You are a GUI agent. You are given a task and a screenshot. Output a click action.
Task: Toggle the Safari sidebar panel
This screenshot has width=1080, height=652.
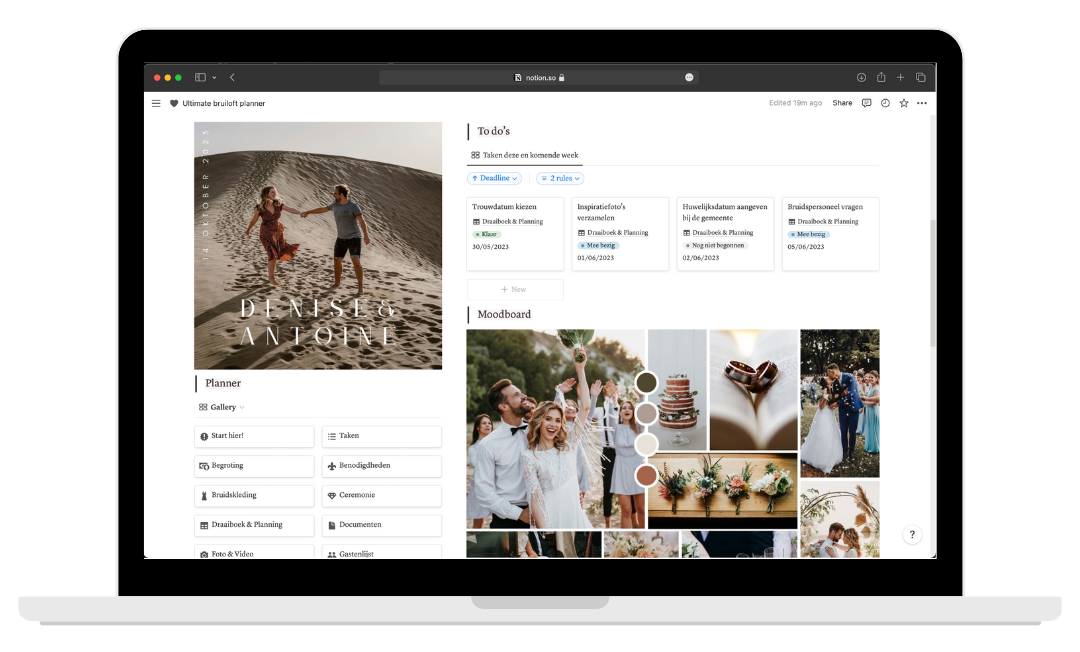[x=200, y=77]
